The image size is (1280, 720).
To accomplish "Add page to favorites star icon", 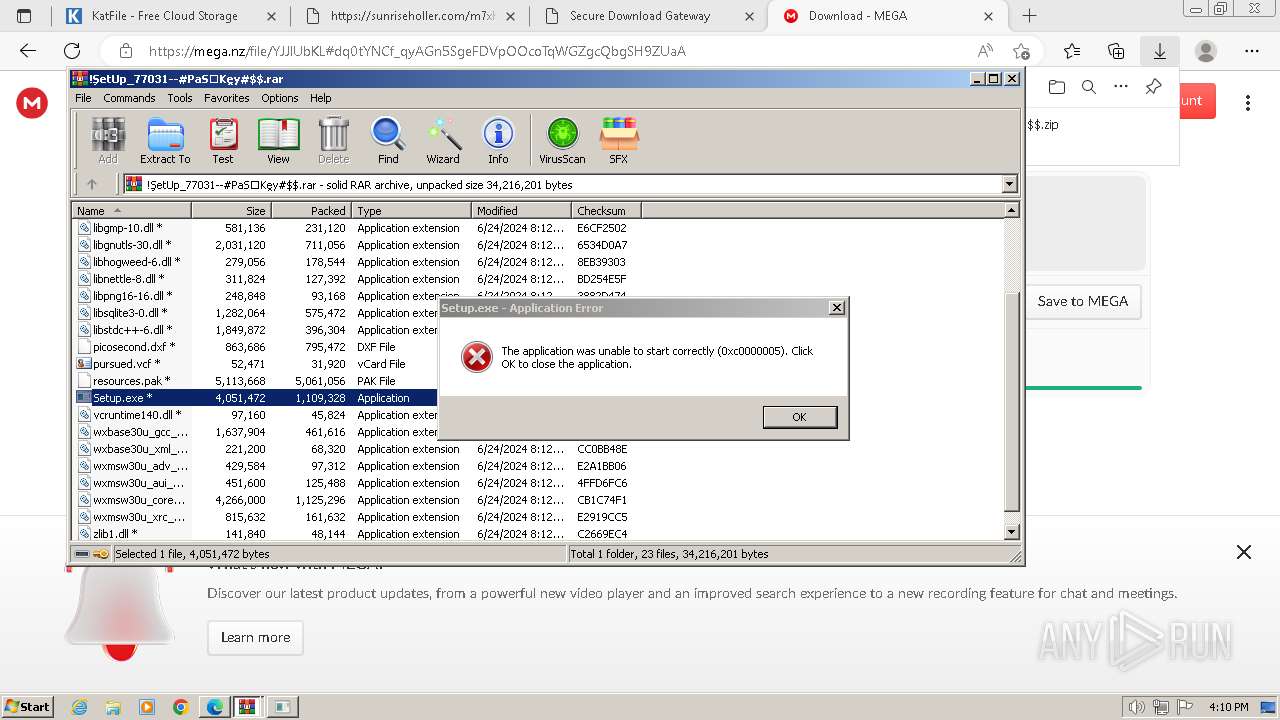I will [1021, 51].
